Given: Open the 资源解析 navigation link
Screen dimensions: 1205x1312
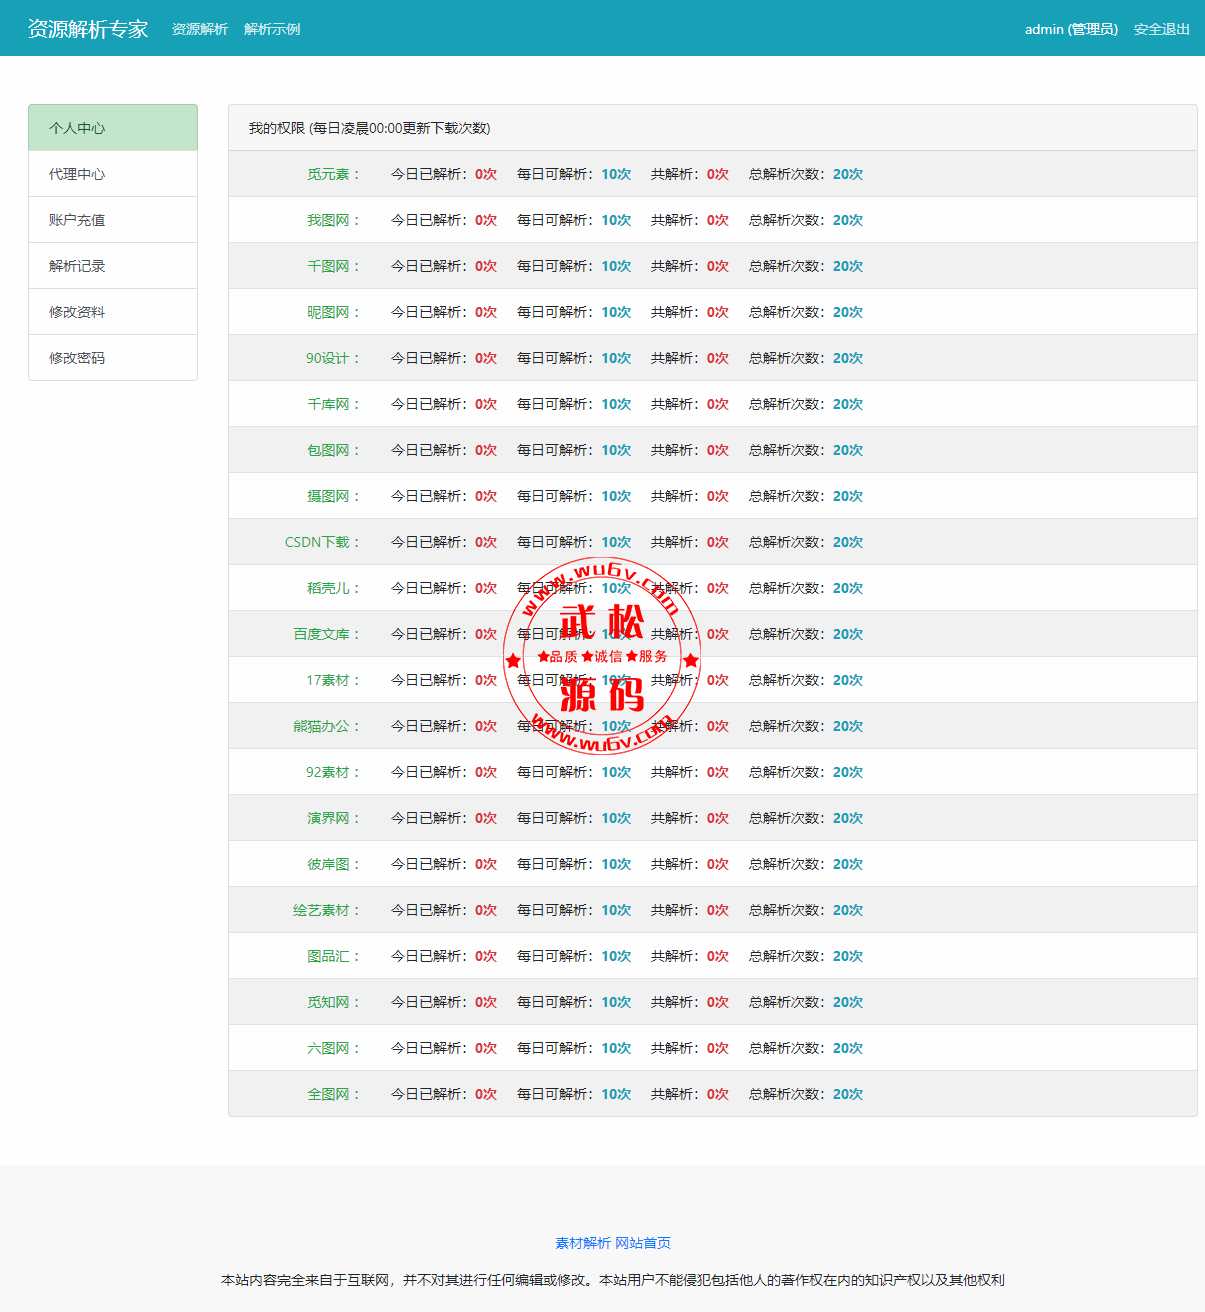Looking at the screenshot, I should 200,29.
